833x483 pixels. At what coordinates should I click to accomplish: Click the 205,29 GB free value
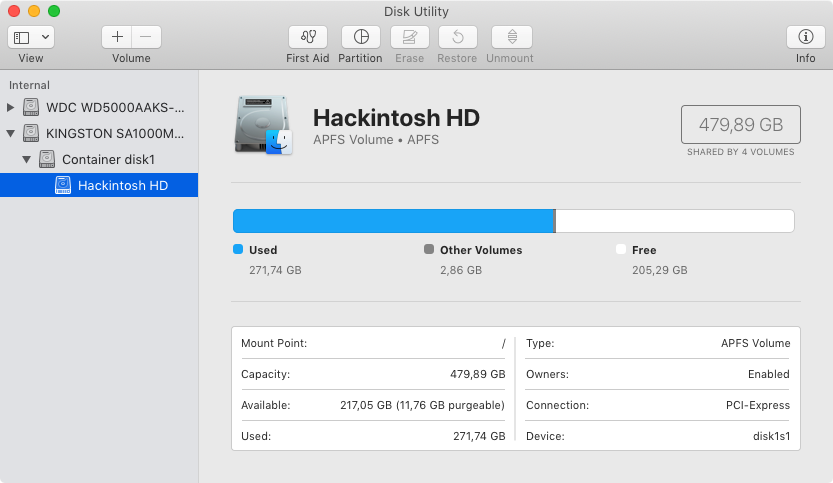(659, 270)
